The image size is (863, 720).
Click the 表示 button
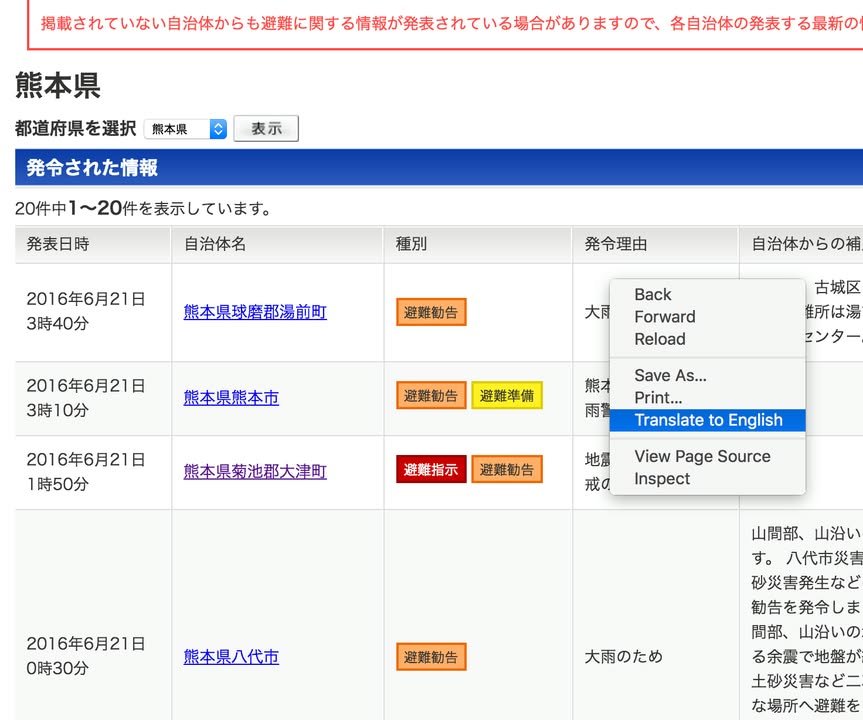(266, 129)
